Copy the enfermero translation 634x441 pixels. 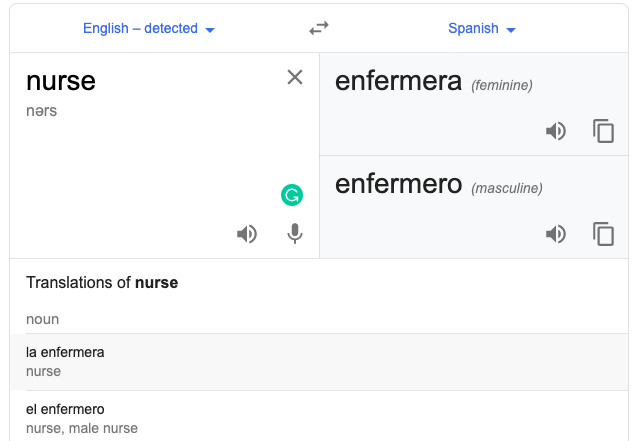tap(603, 234)
